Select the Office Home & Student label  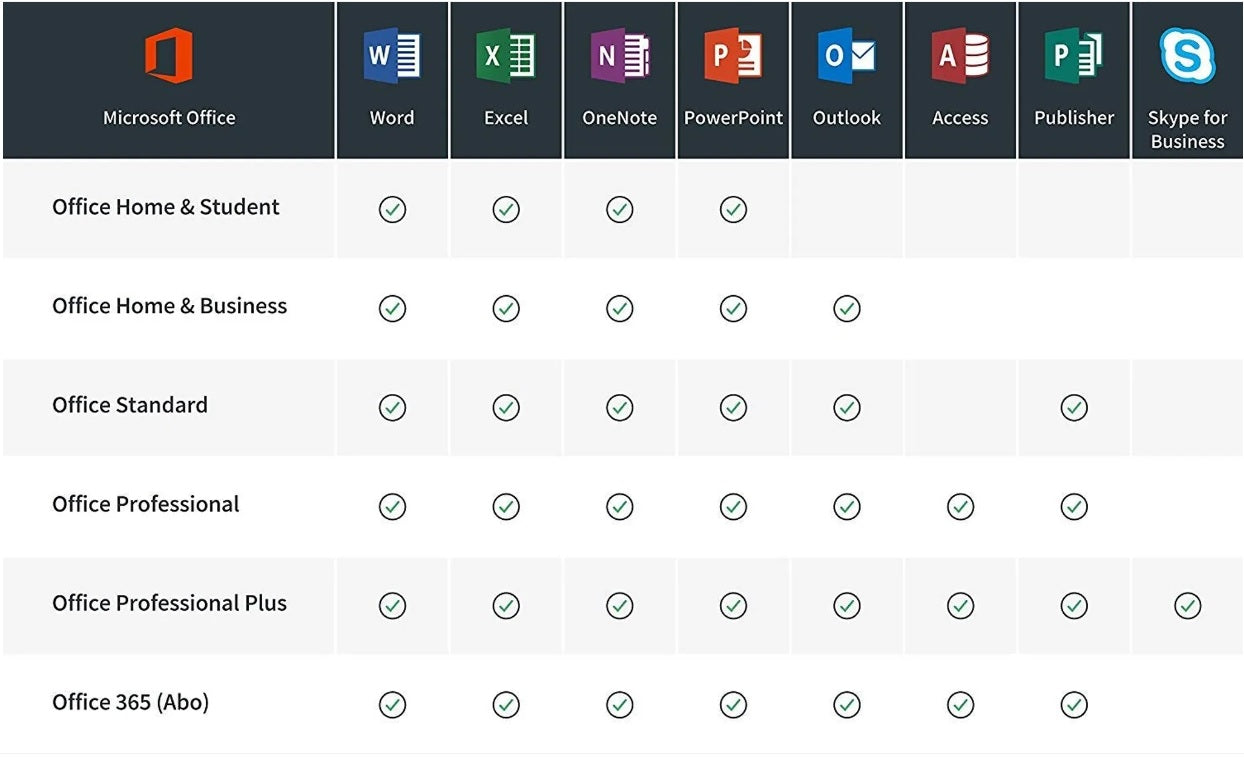(x=166, y=207)
